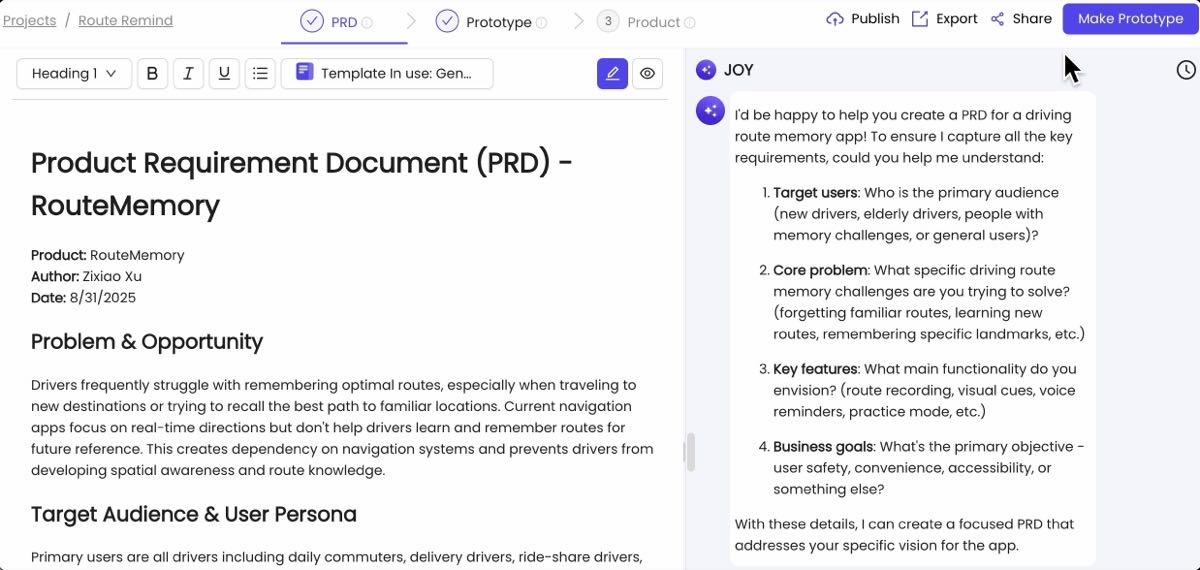Open the Projects breadcrumb link
1200x570 pixels.
click(29, 20)
